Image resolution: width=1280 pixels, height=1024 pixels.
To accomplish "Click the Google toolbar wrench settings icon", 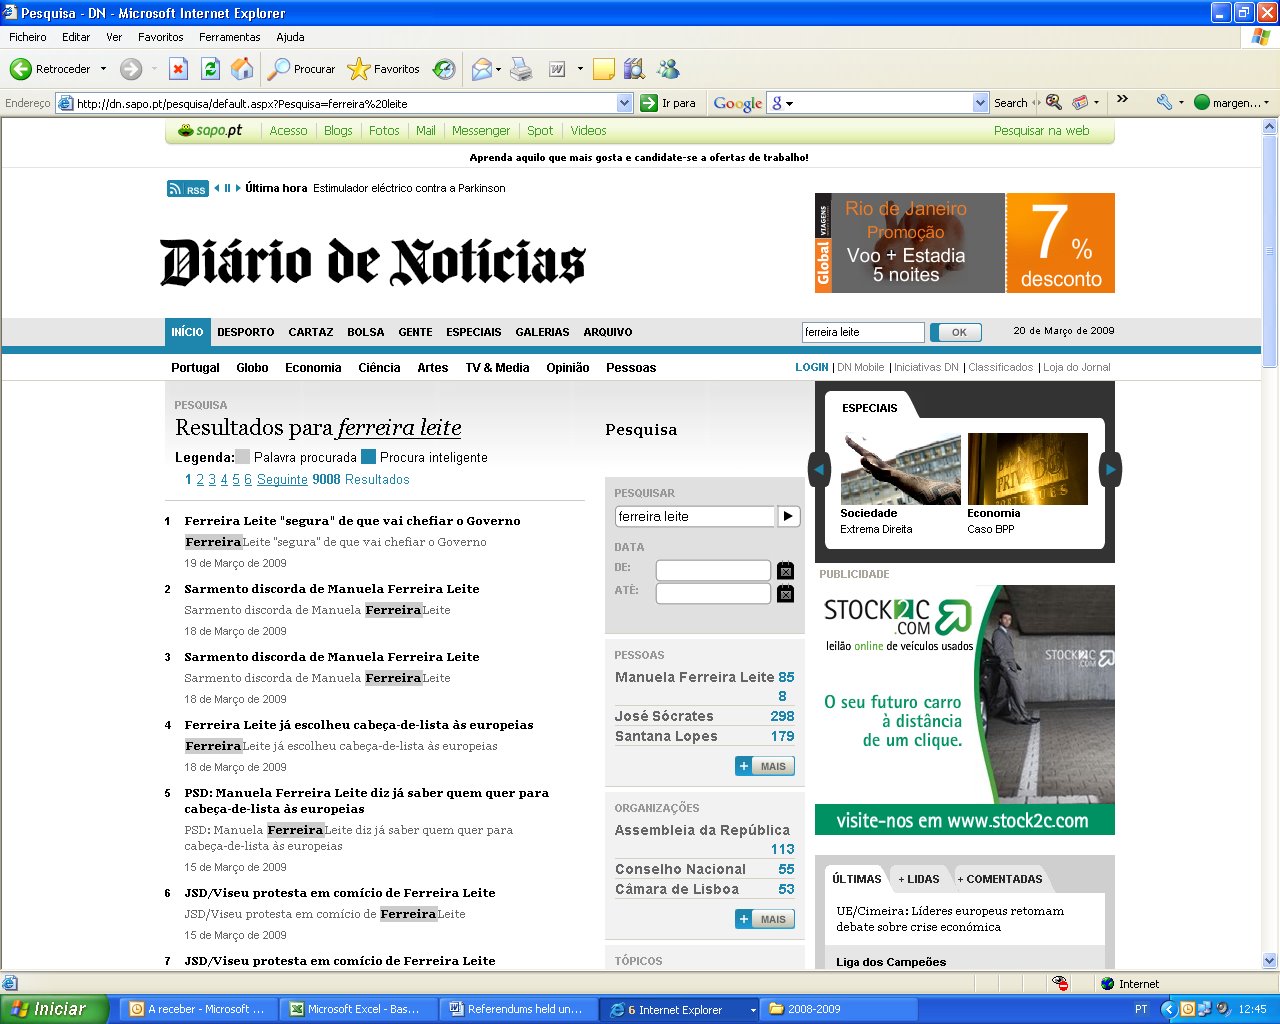I will 1164,102.
